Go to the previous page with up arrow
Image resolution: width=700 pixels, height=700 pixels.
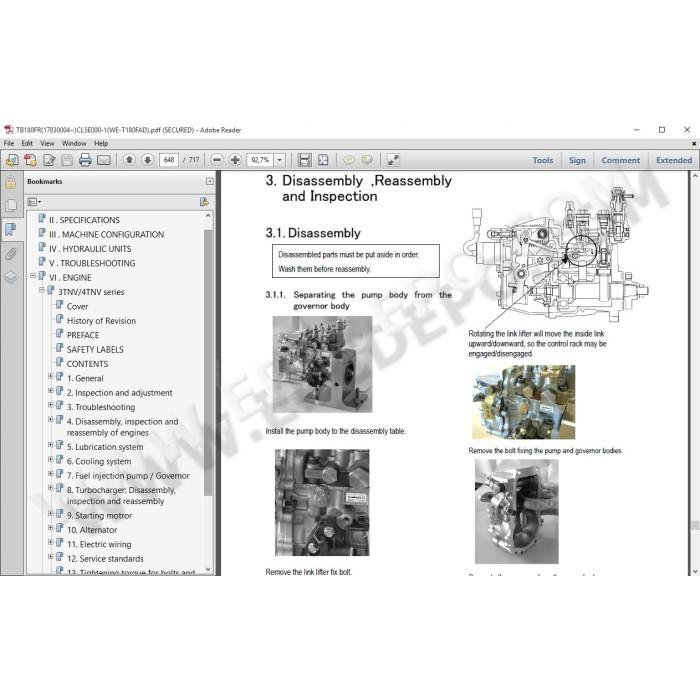129,159
